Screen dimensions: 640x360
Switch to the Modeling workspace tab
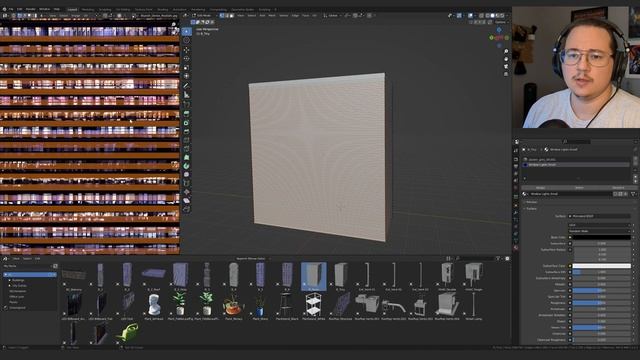(x=88, y=9)
